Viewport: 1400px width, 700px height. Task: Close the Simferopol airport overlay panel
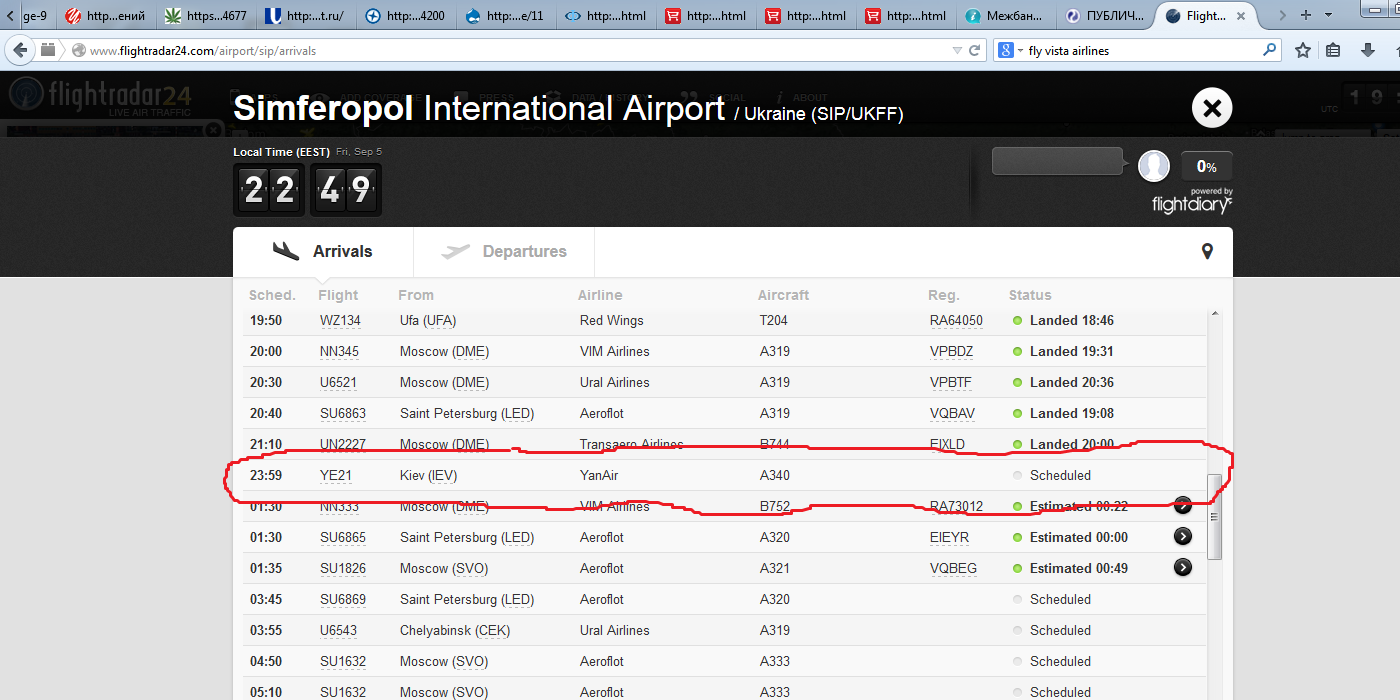point(1212,108)
